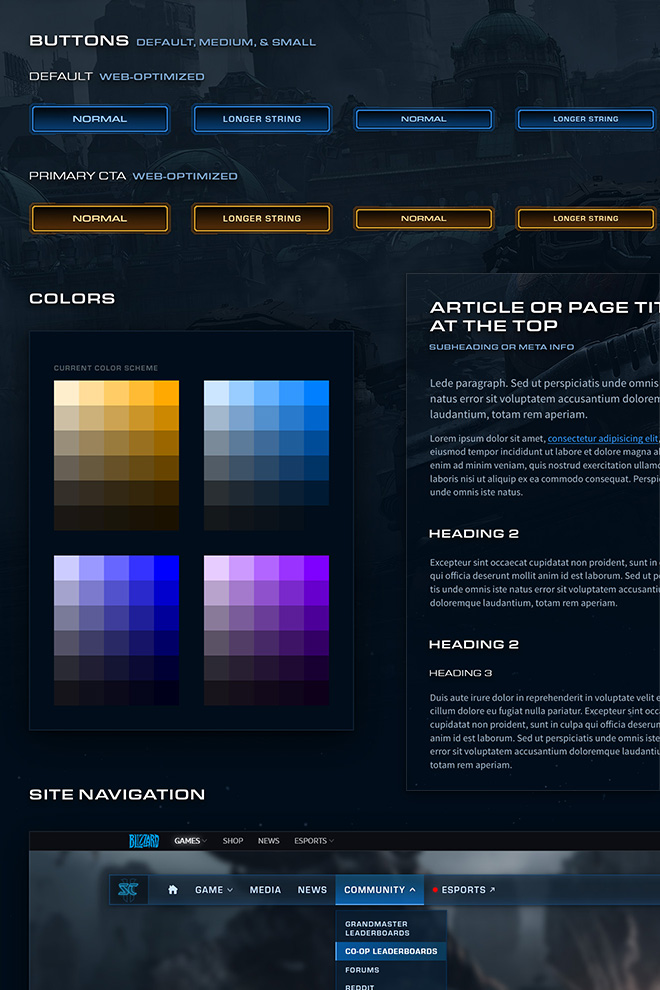660x990 pixels.
Task: Choose Co-op Leaderboards from Community menu
Action: pos(391,951)
